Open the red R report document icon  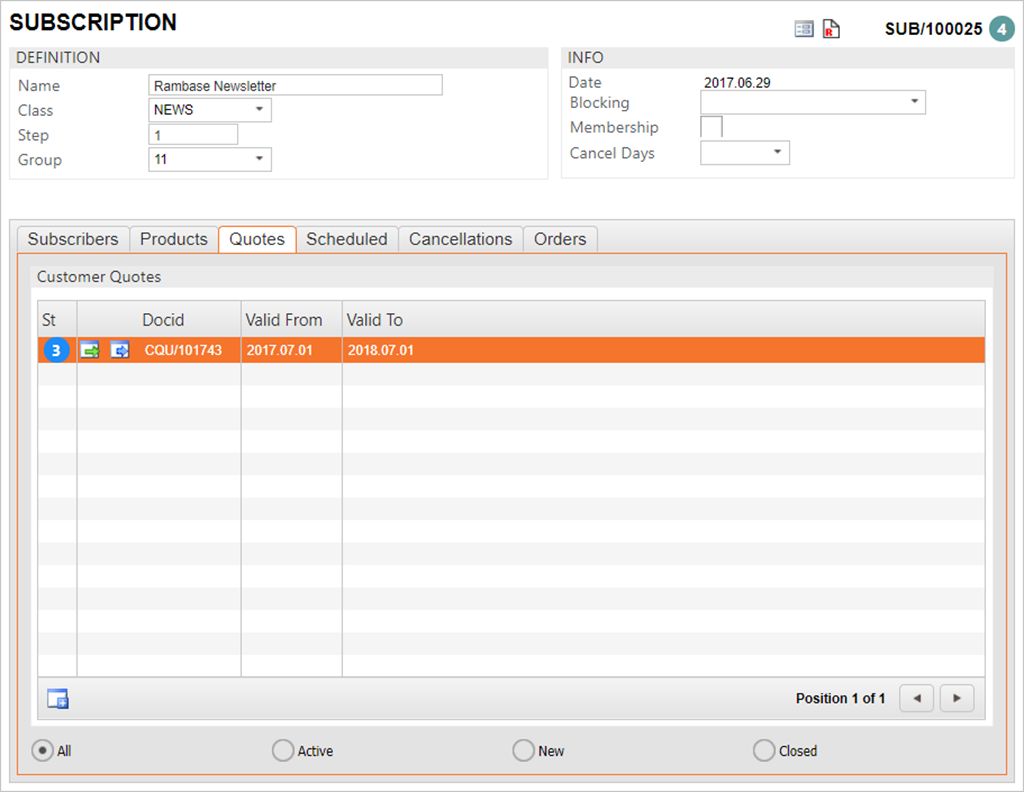(x=831, y=29)
